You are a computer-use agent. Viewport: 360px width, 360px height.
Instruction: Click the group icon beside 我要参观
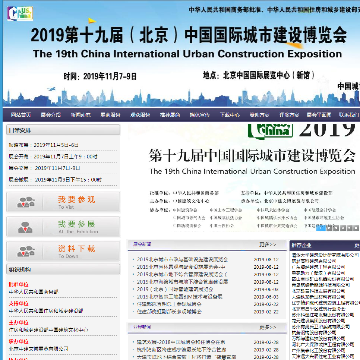[26, 202]
